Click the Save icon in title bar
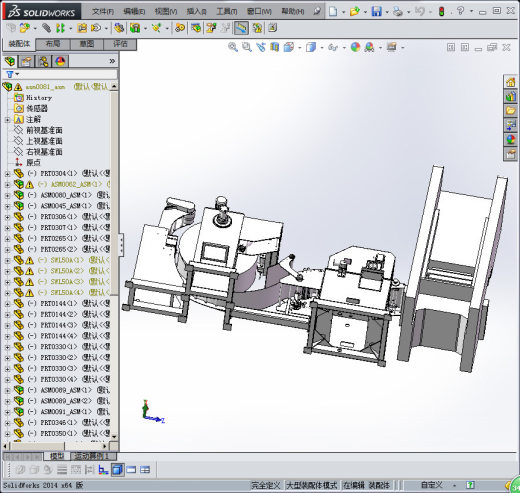 [377, 12]
